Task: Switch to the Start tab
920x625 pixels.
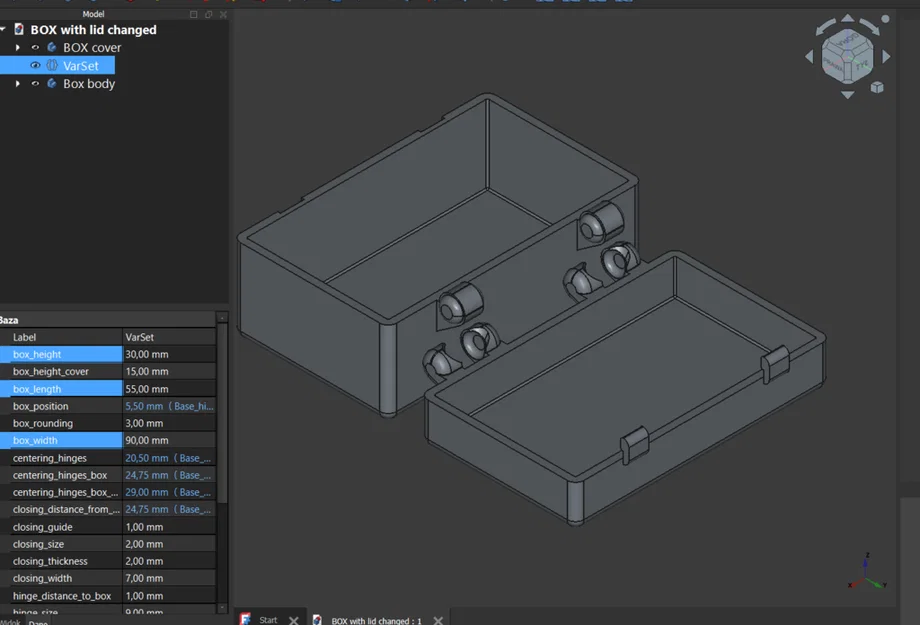Action: point(268,620)
